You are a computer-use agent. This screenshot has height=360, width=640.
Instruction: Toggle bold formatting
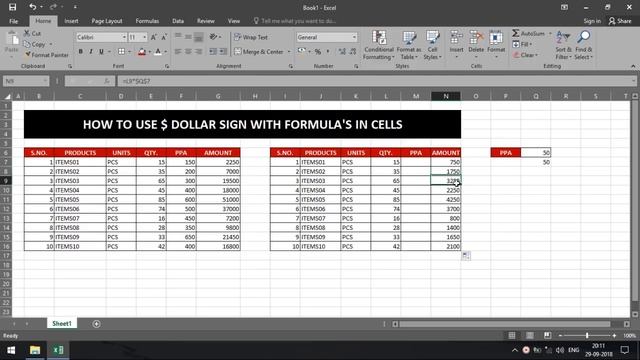pyautogui.click(x=80, y=52)
